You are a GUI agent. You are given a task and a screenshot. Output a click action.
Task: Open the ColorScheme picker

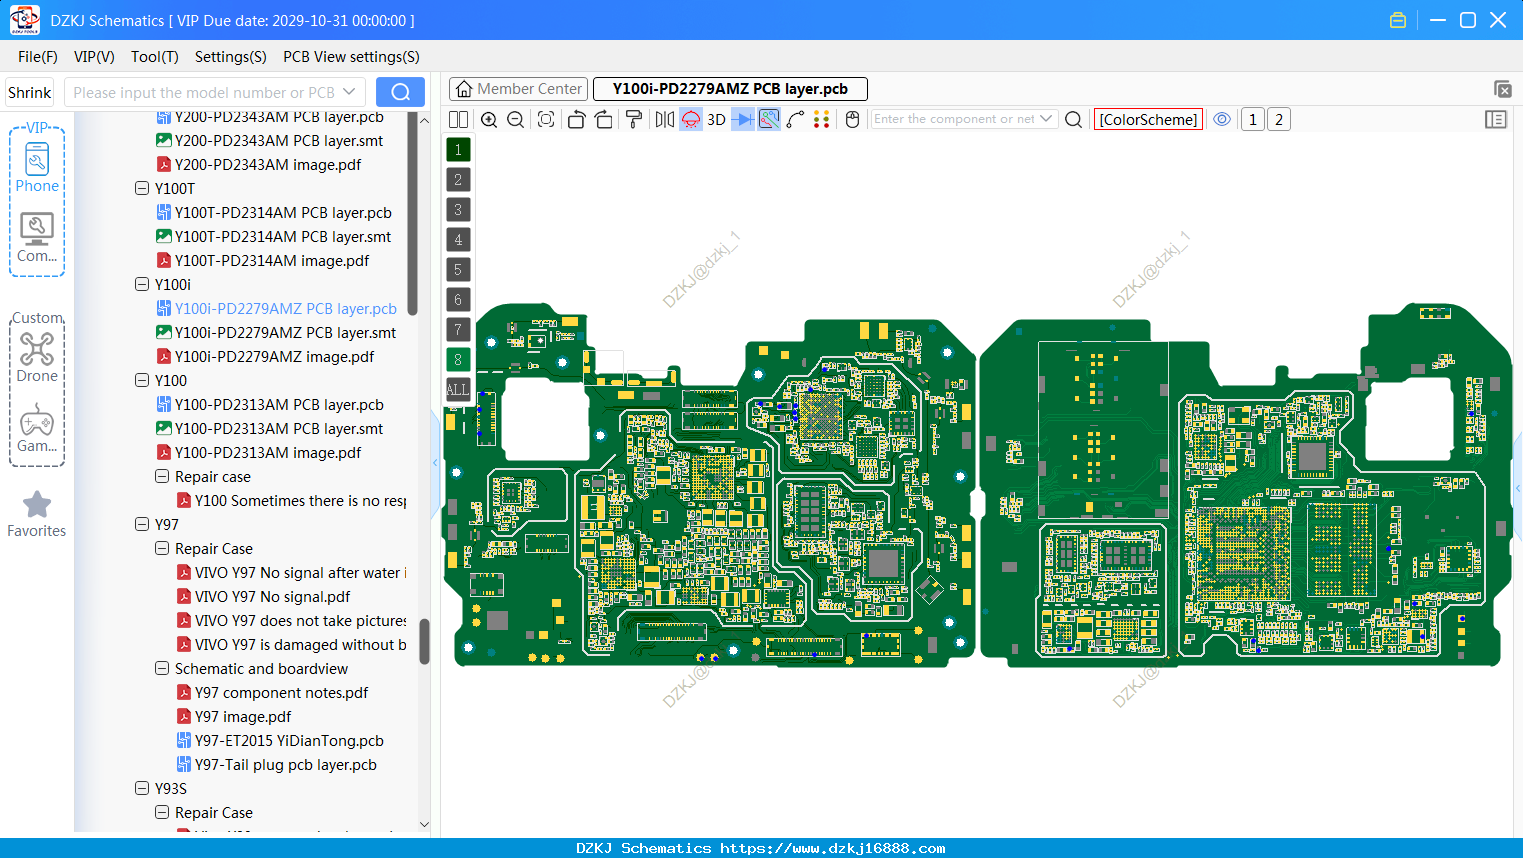[x=1148, y=120]
